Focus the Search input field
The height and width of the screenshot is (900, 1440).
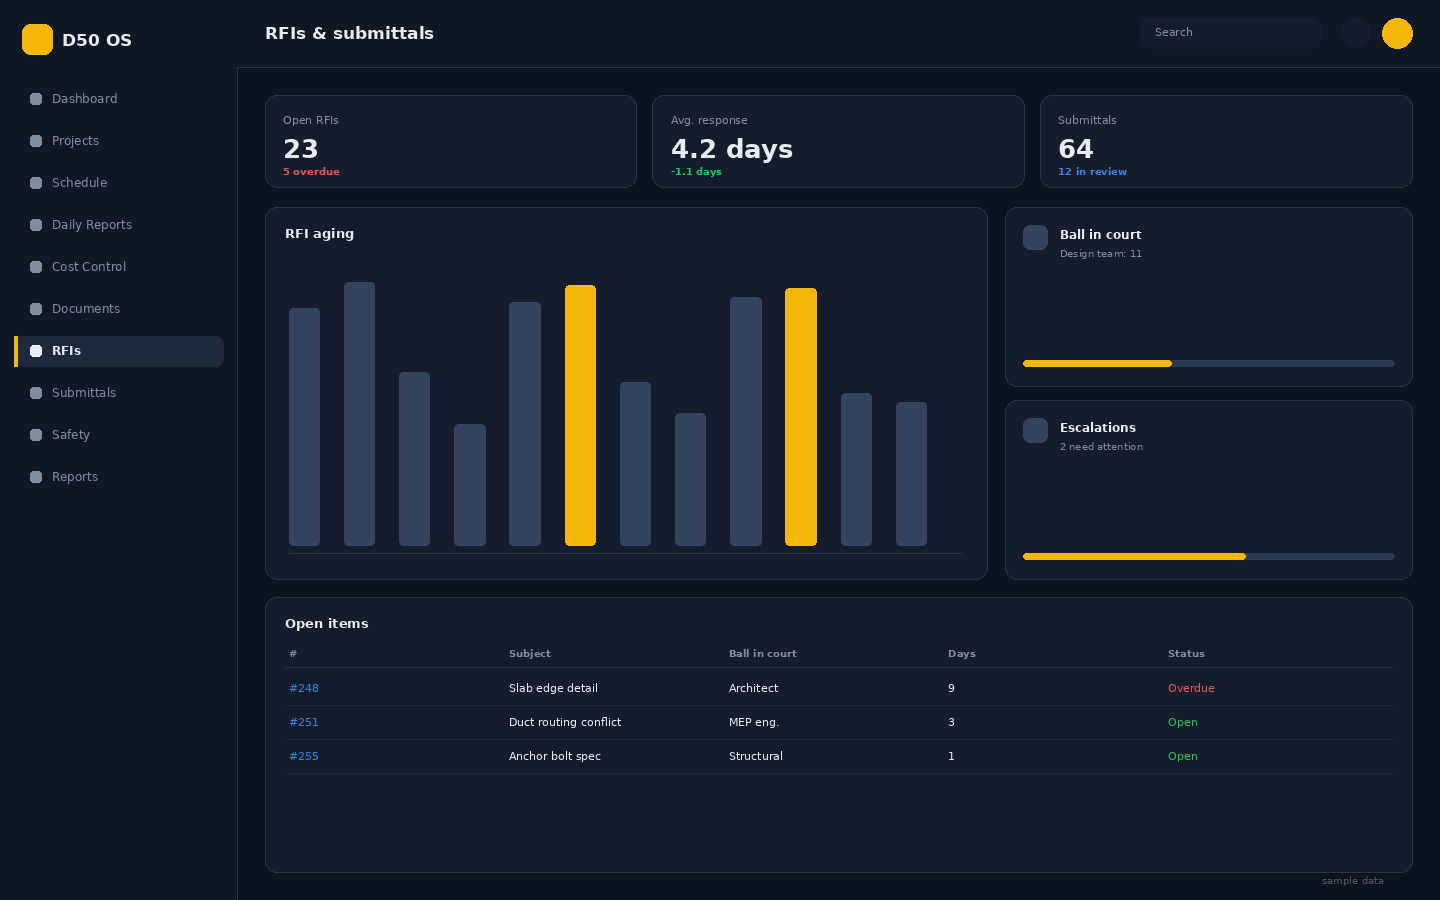point(1230,33)
